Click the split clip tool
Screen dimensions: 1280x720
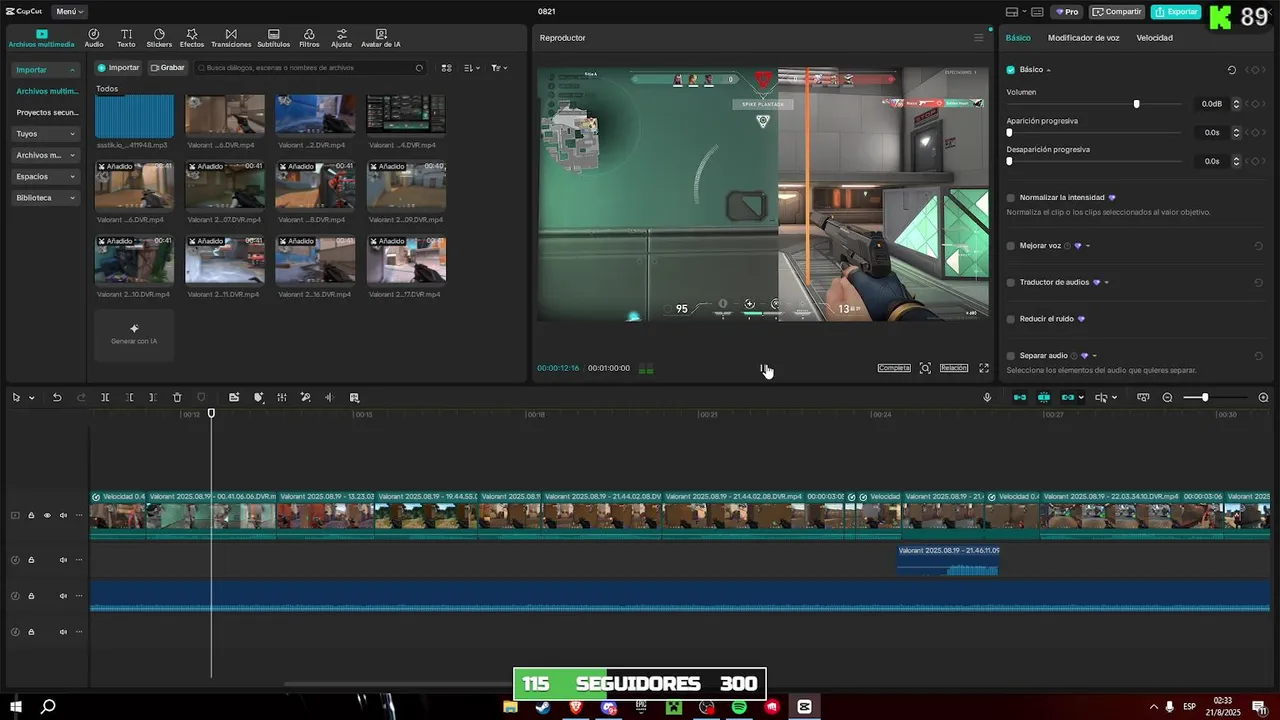105,398
